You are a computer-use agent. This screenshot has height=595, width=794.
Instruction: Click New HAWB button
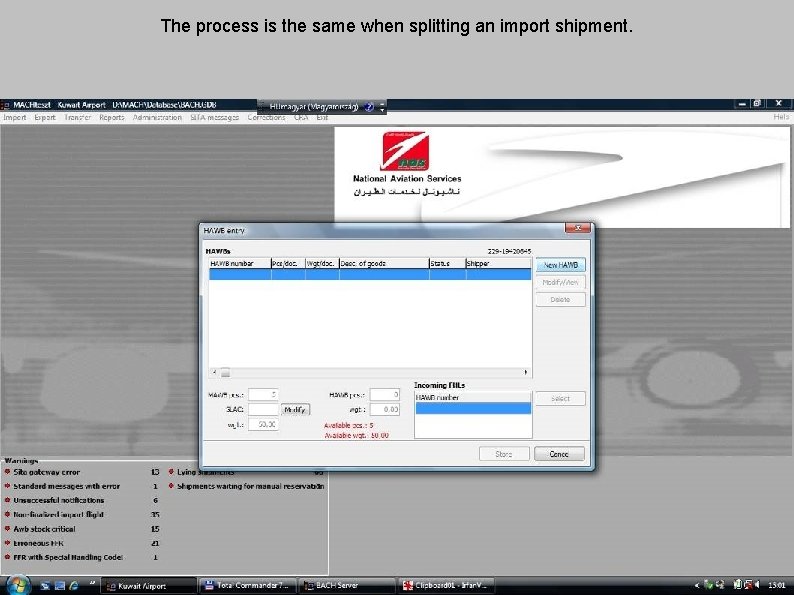click(560, 265)
